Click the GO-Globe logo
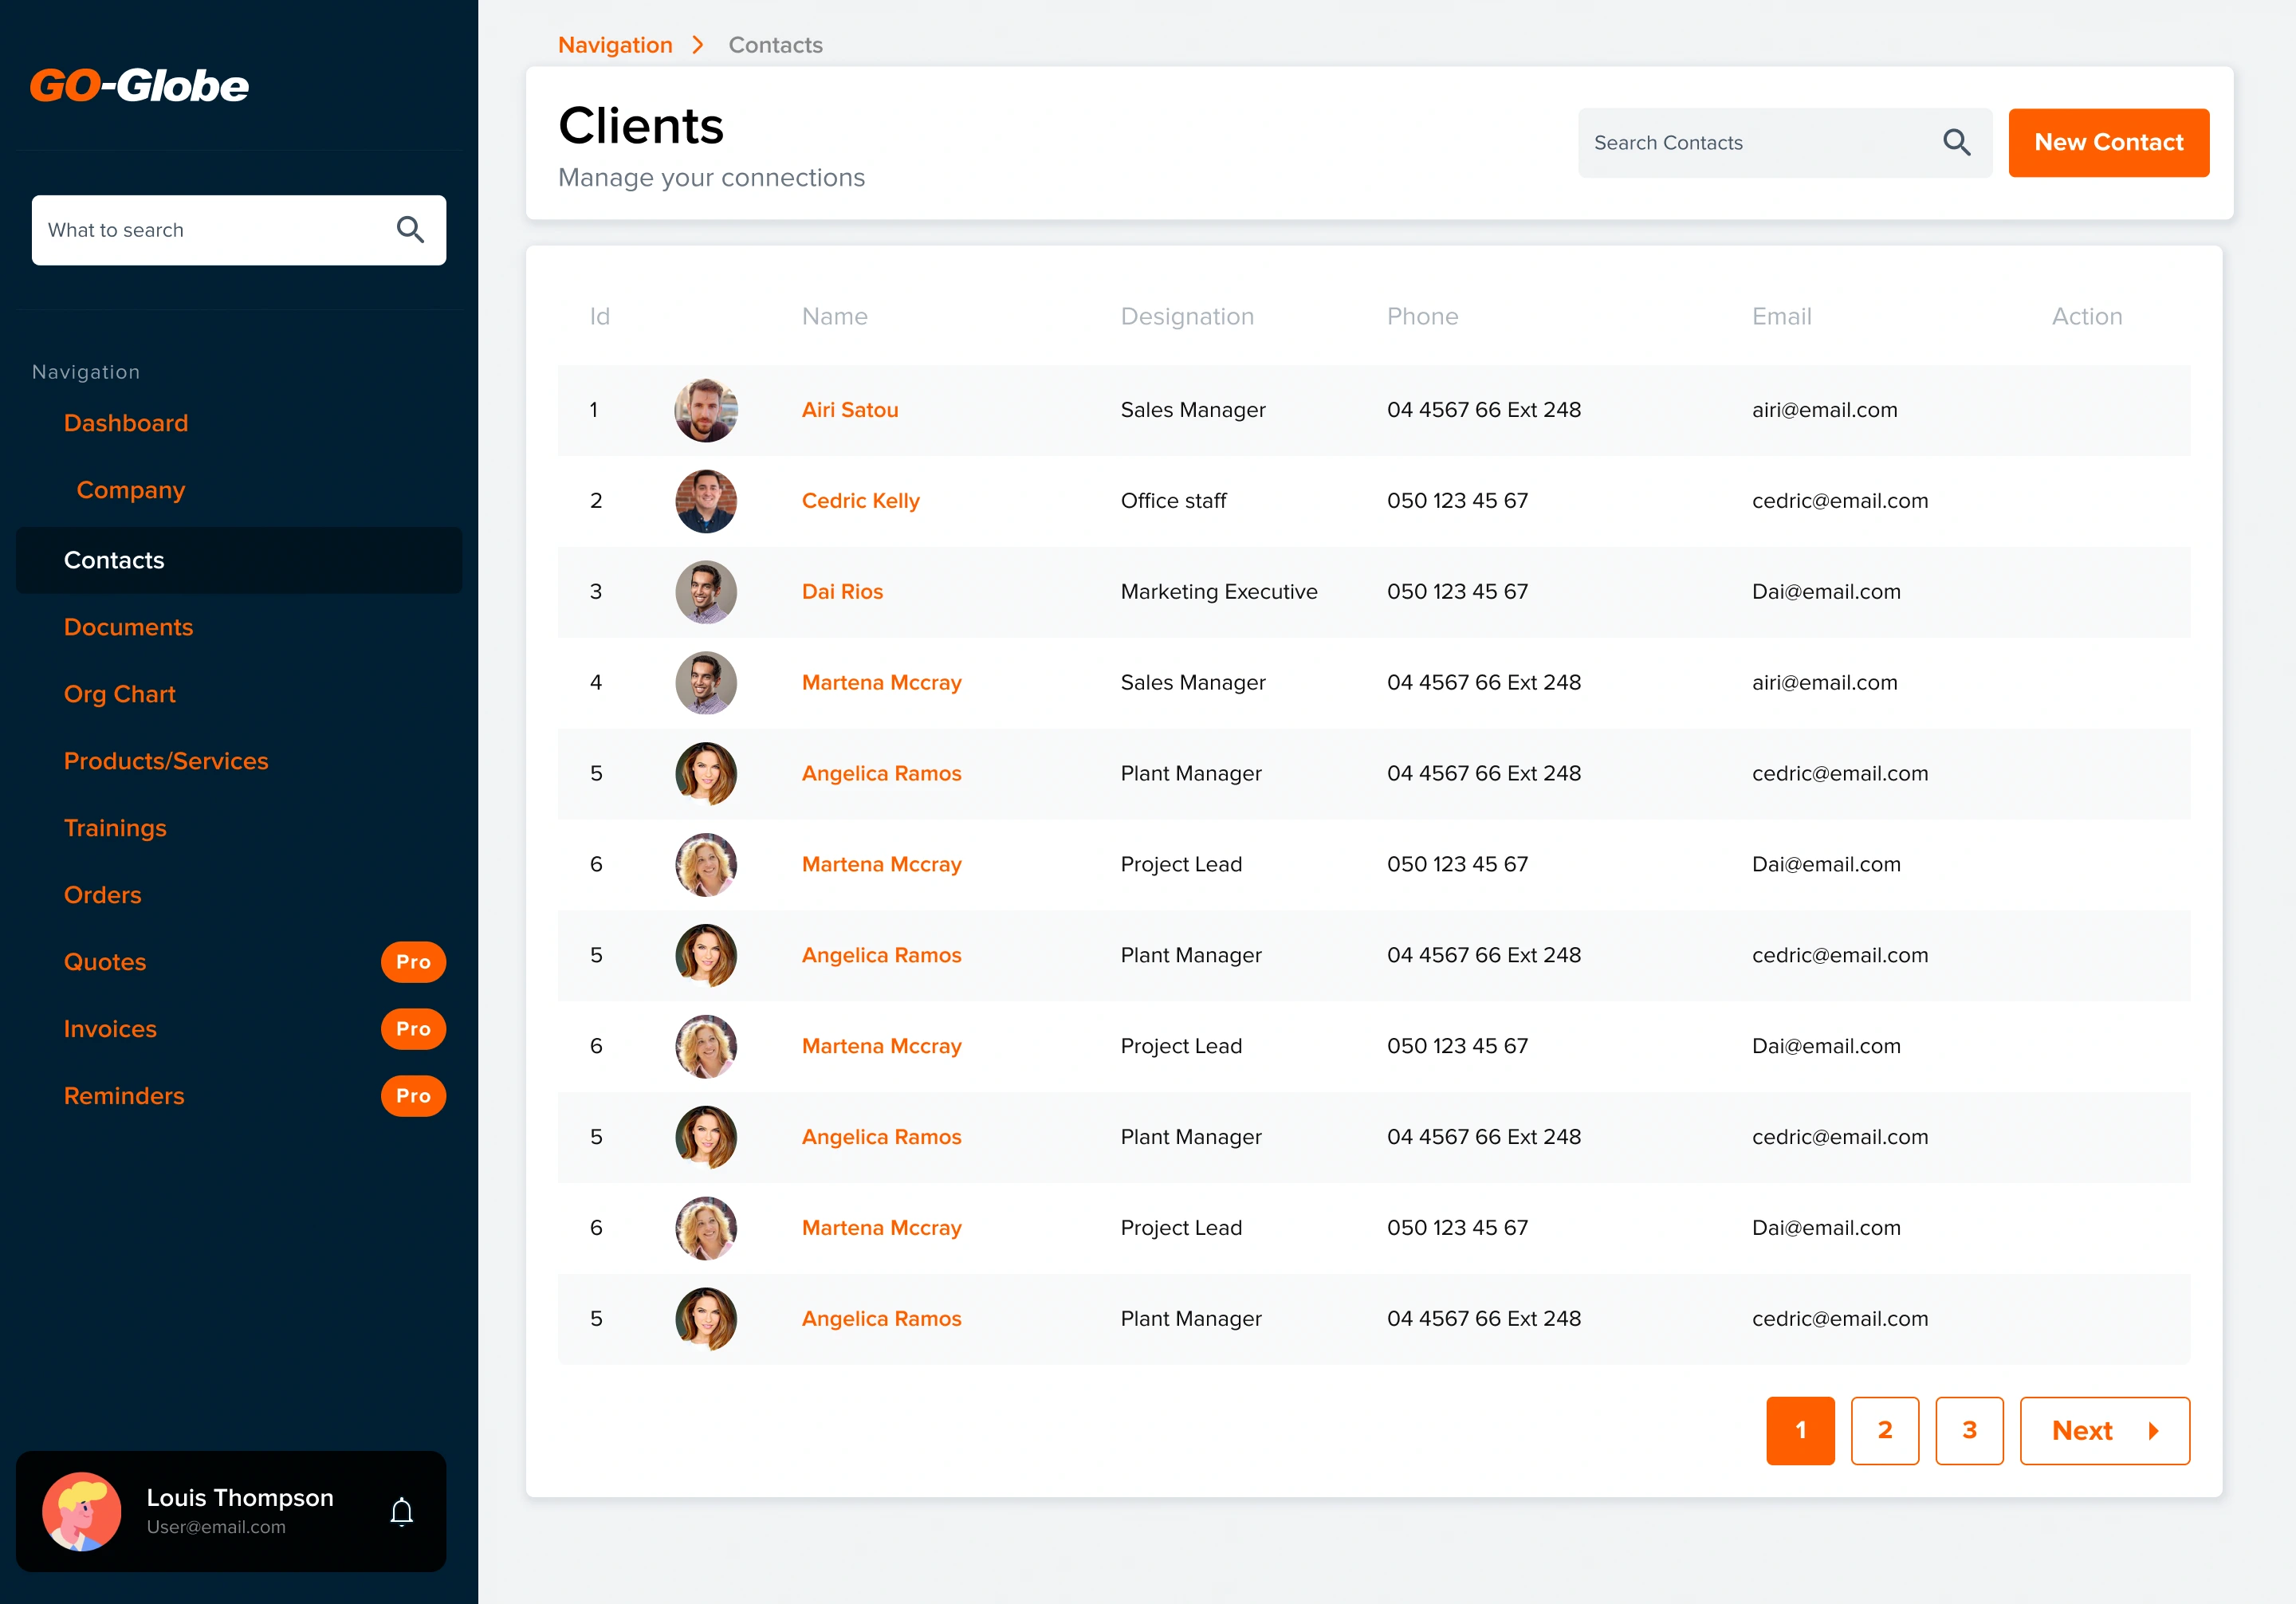The image size is (2296, 1604). pyautogui.click(x=139, y=86)
